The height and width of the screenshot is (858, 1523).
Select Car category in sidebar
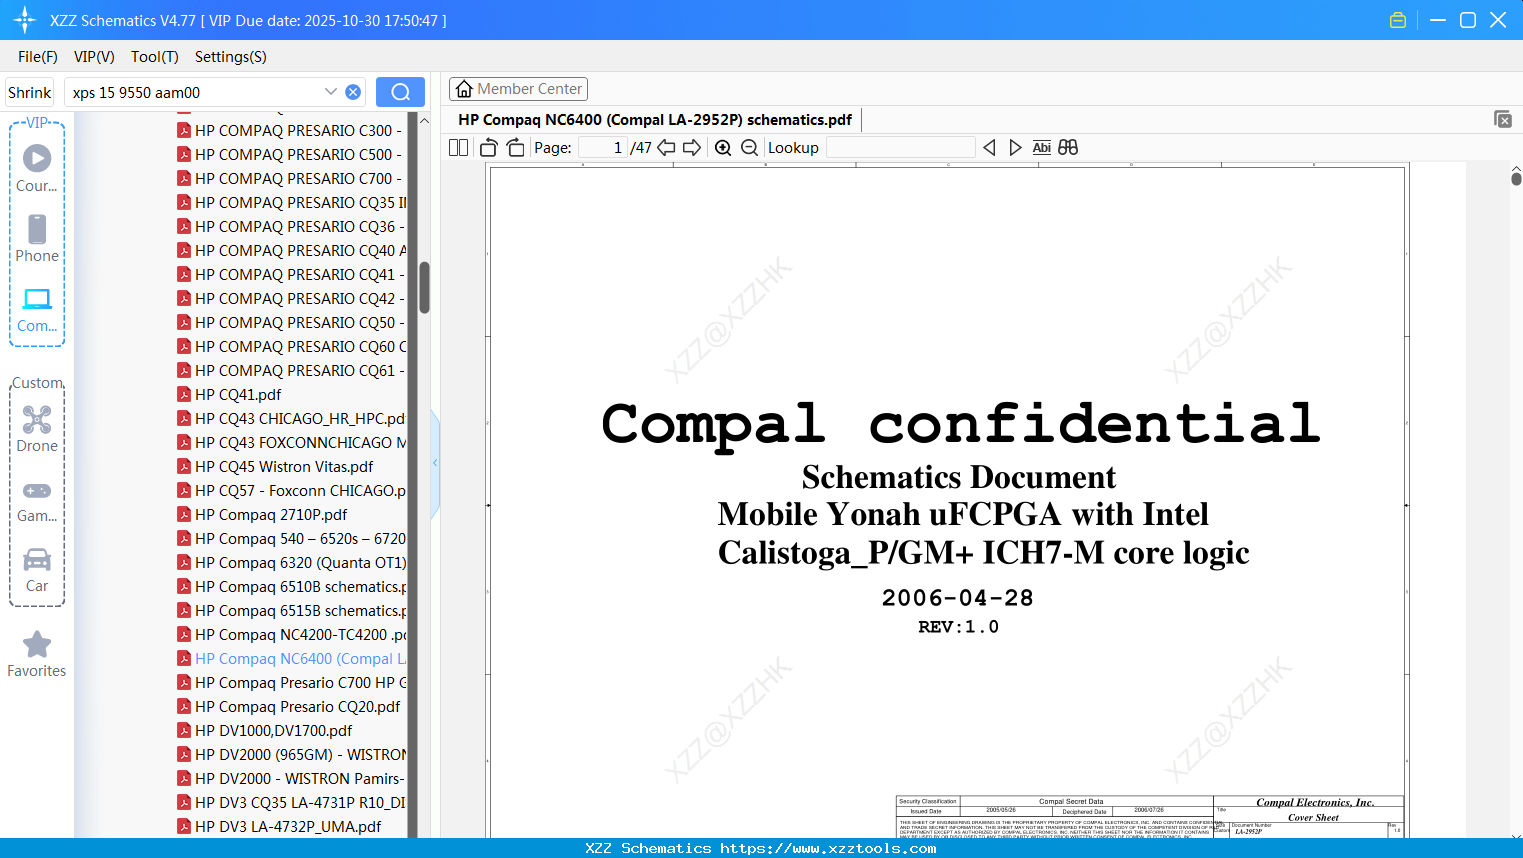coord(37,569)
